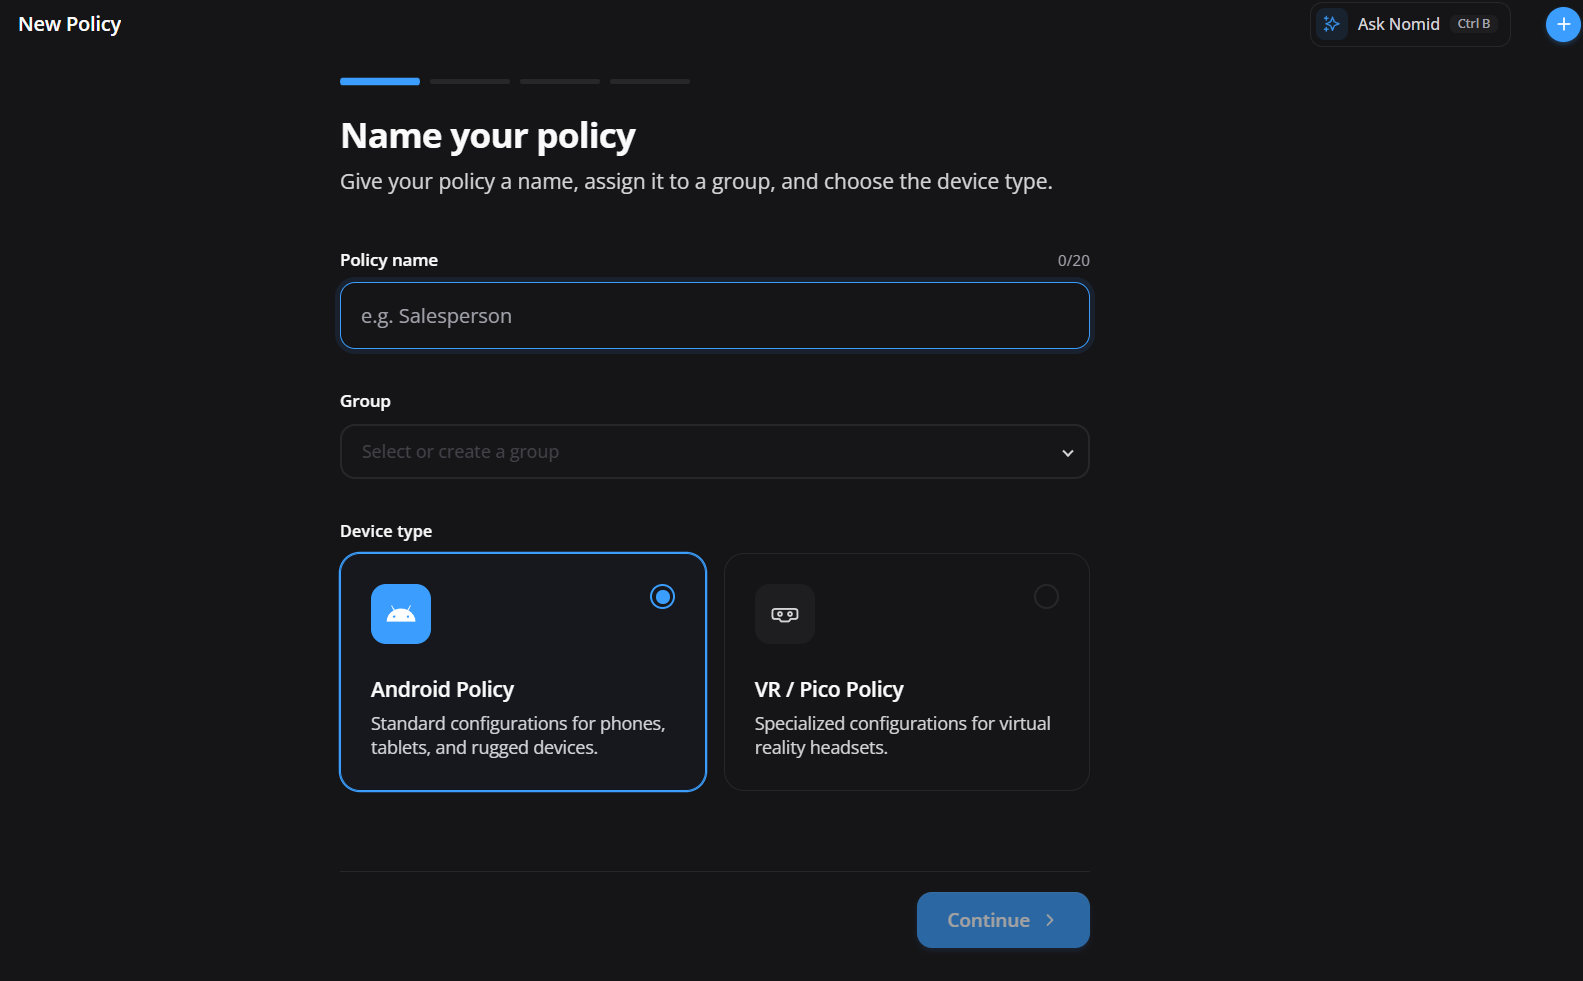Click the Ctrl B shortcut badge
Image resolution: width=1583 pixels, height=981 pixels.
[x=1474, y=24]
